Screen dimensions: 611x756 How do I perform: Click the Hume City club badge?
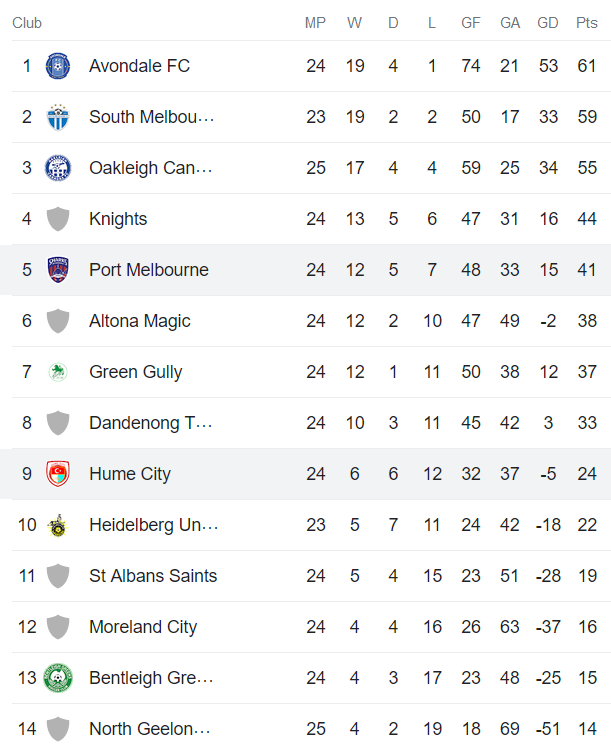[58, 475]
